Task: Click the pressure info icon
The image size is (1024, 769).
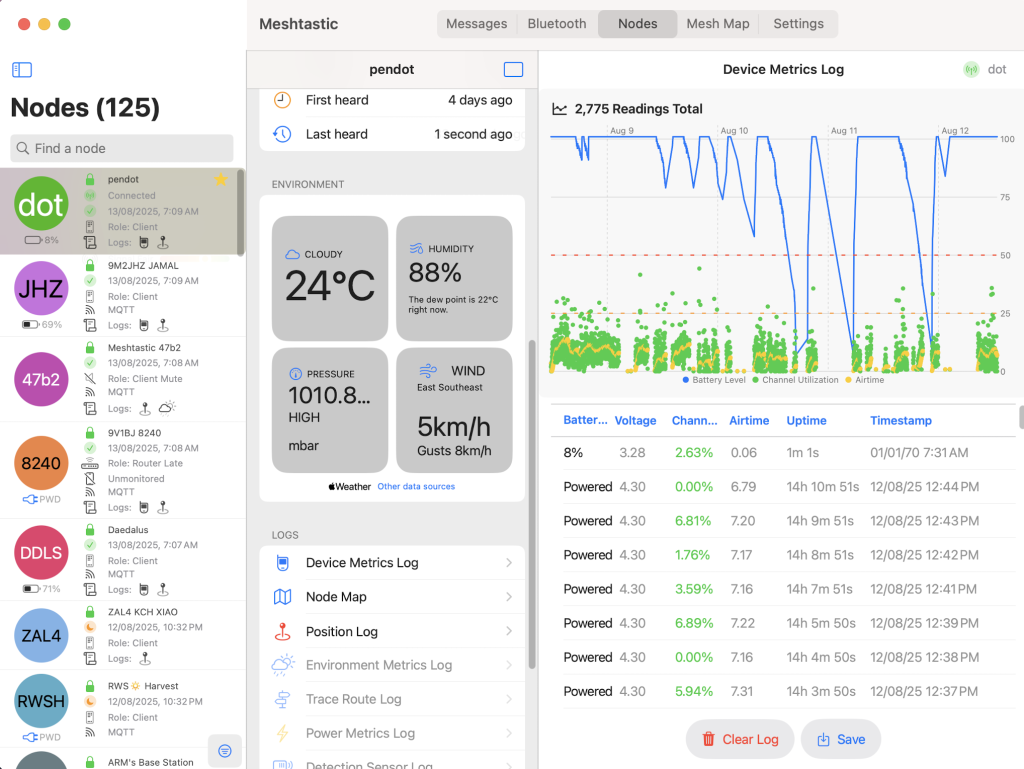Action: (x=295, y=374)
